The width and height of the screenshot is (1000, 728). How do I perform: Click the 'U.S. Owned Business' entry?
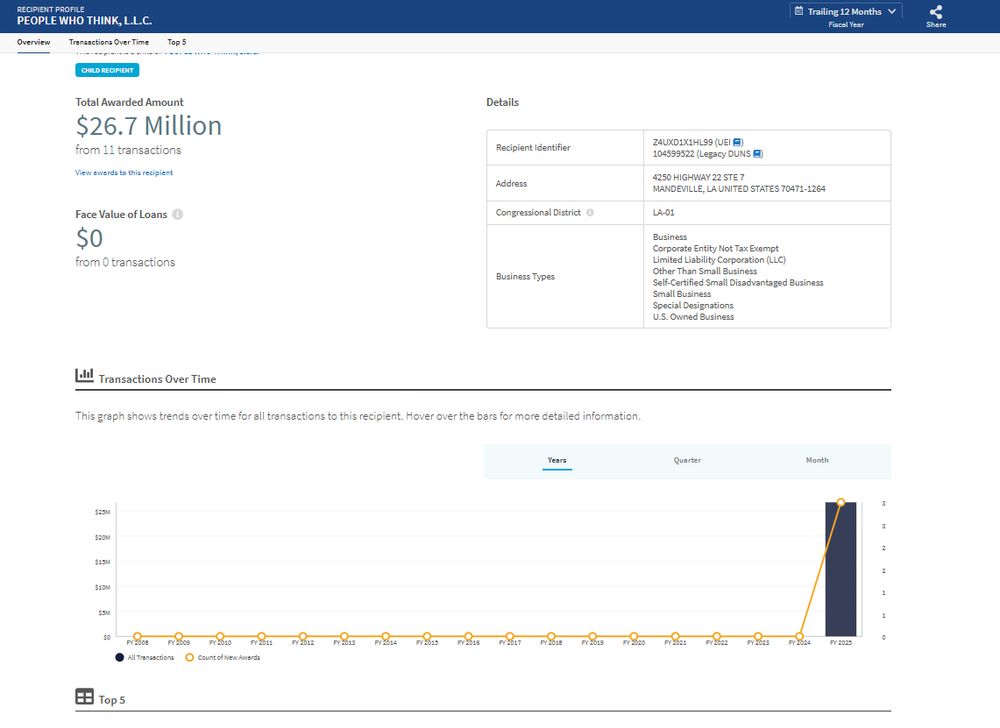693,317
